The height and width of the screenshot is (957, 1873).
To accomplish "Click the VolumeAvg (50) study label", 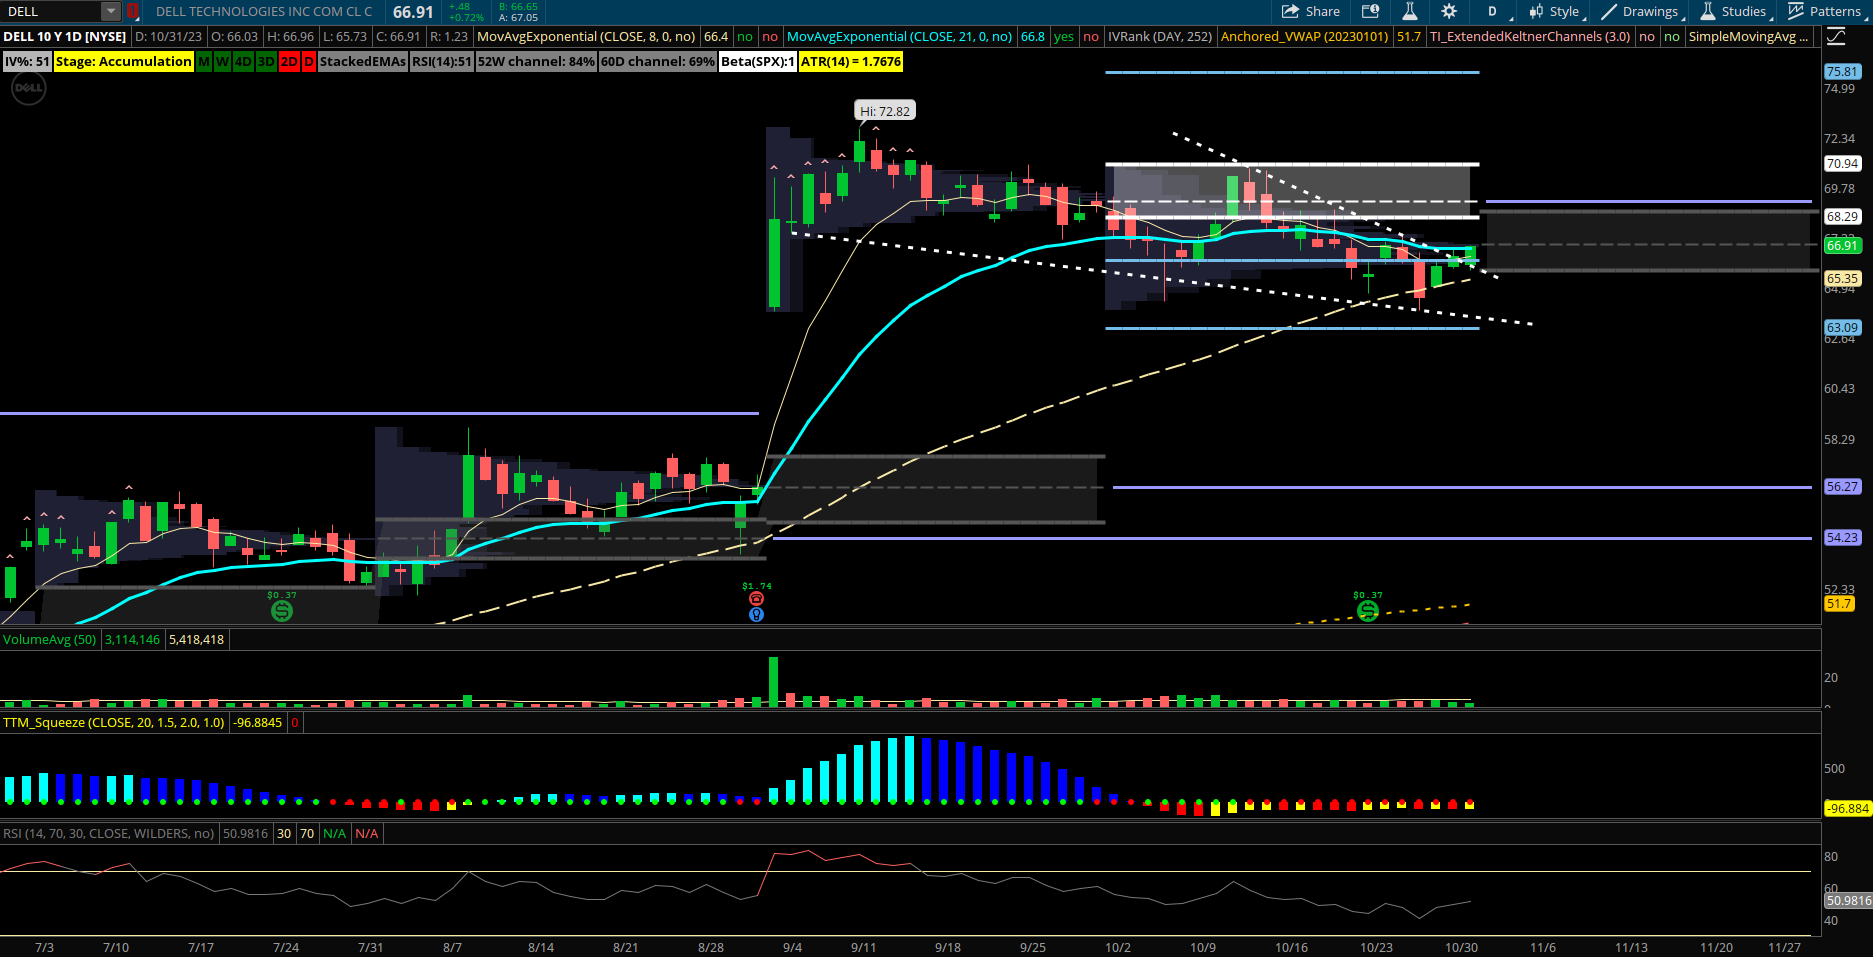I will coord(50,640).
